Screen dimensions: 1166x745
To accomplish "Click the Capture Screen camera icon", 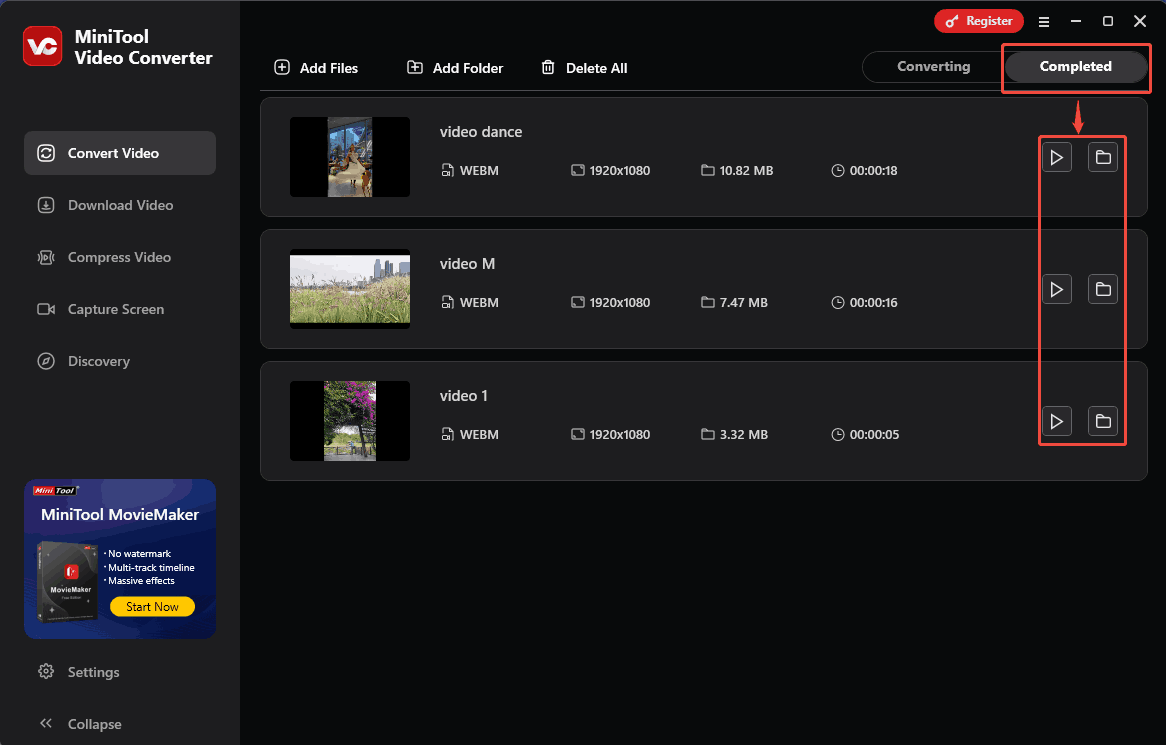I will 46,309.
